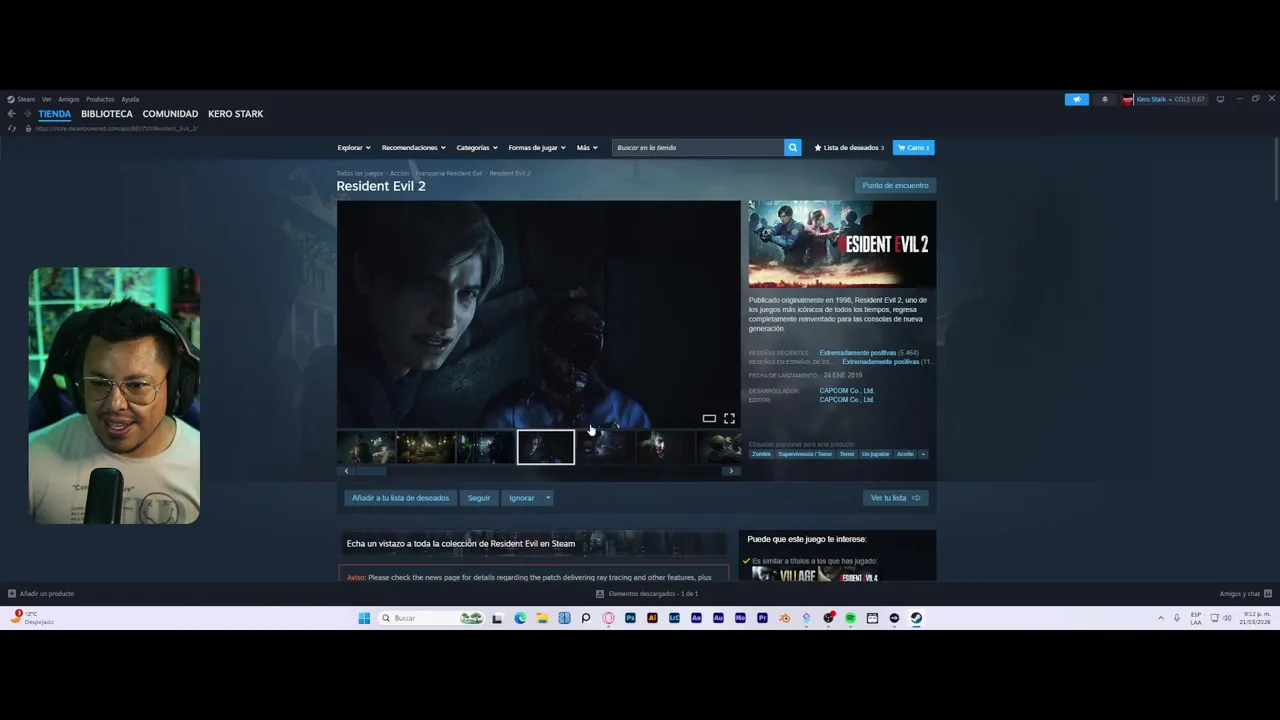Click the Seguir button

[479, 498]
